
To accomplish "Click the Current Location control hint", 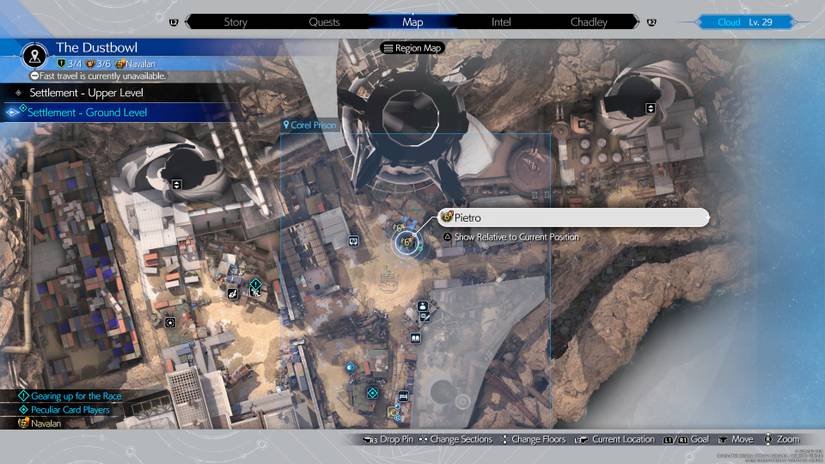I will pos(615,439).
